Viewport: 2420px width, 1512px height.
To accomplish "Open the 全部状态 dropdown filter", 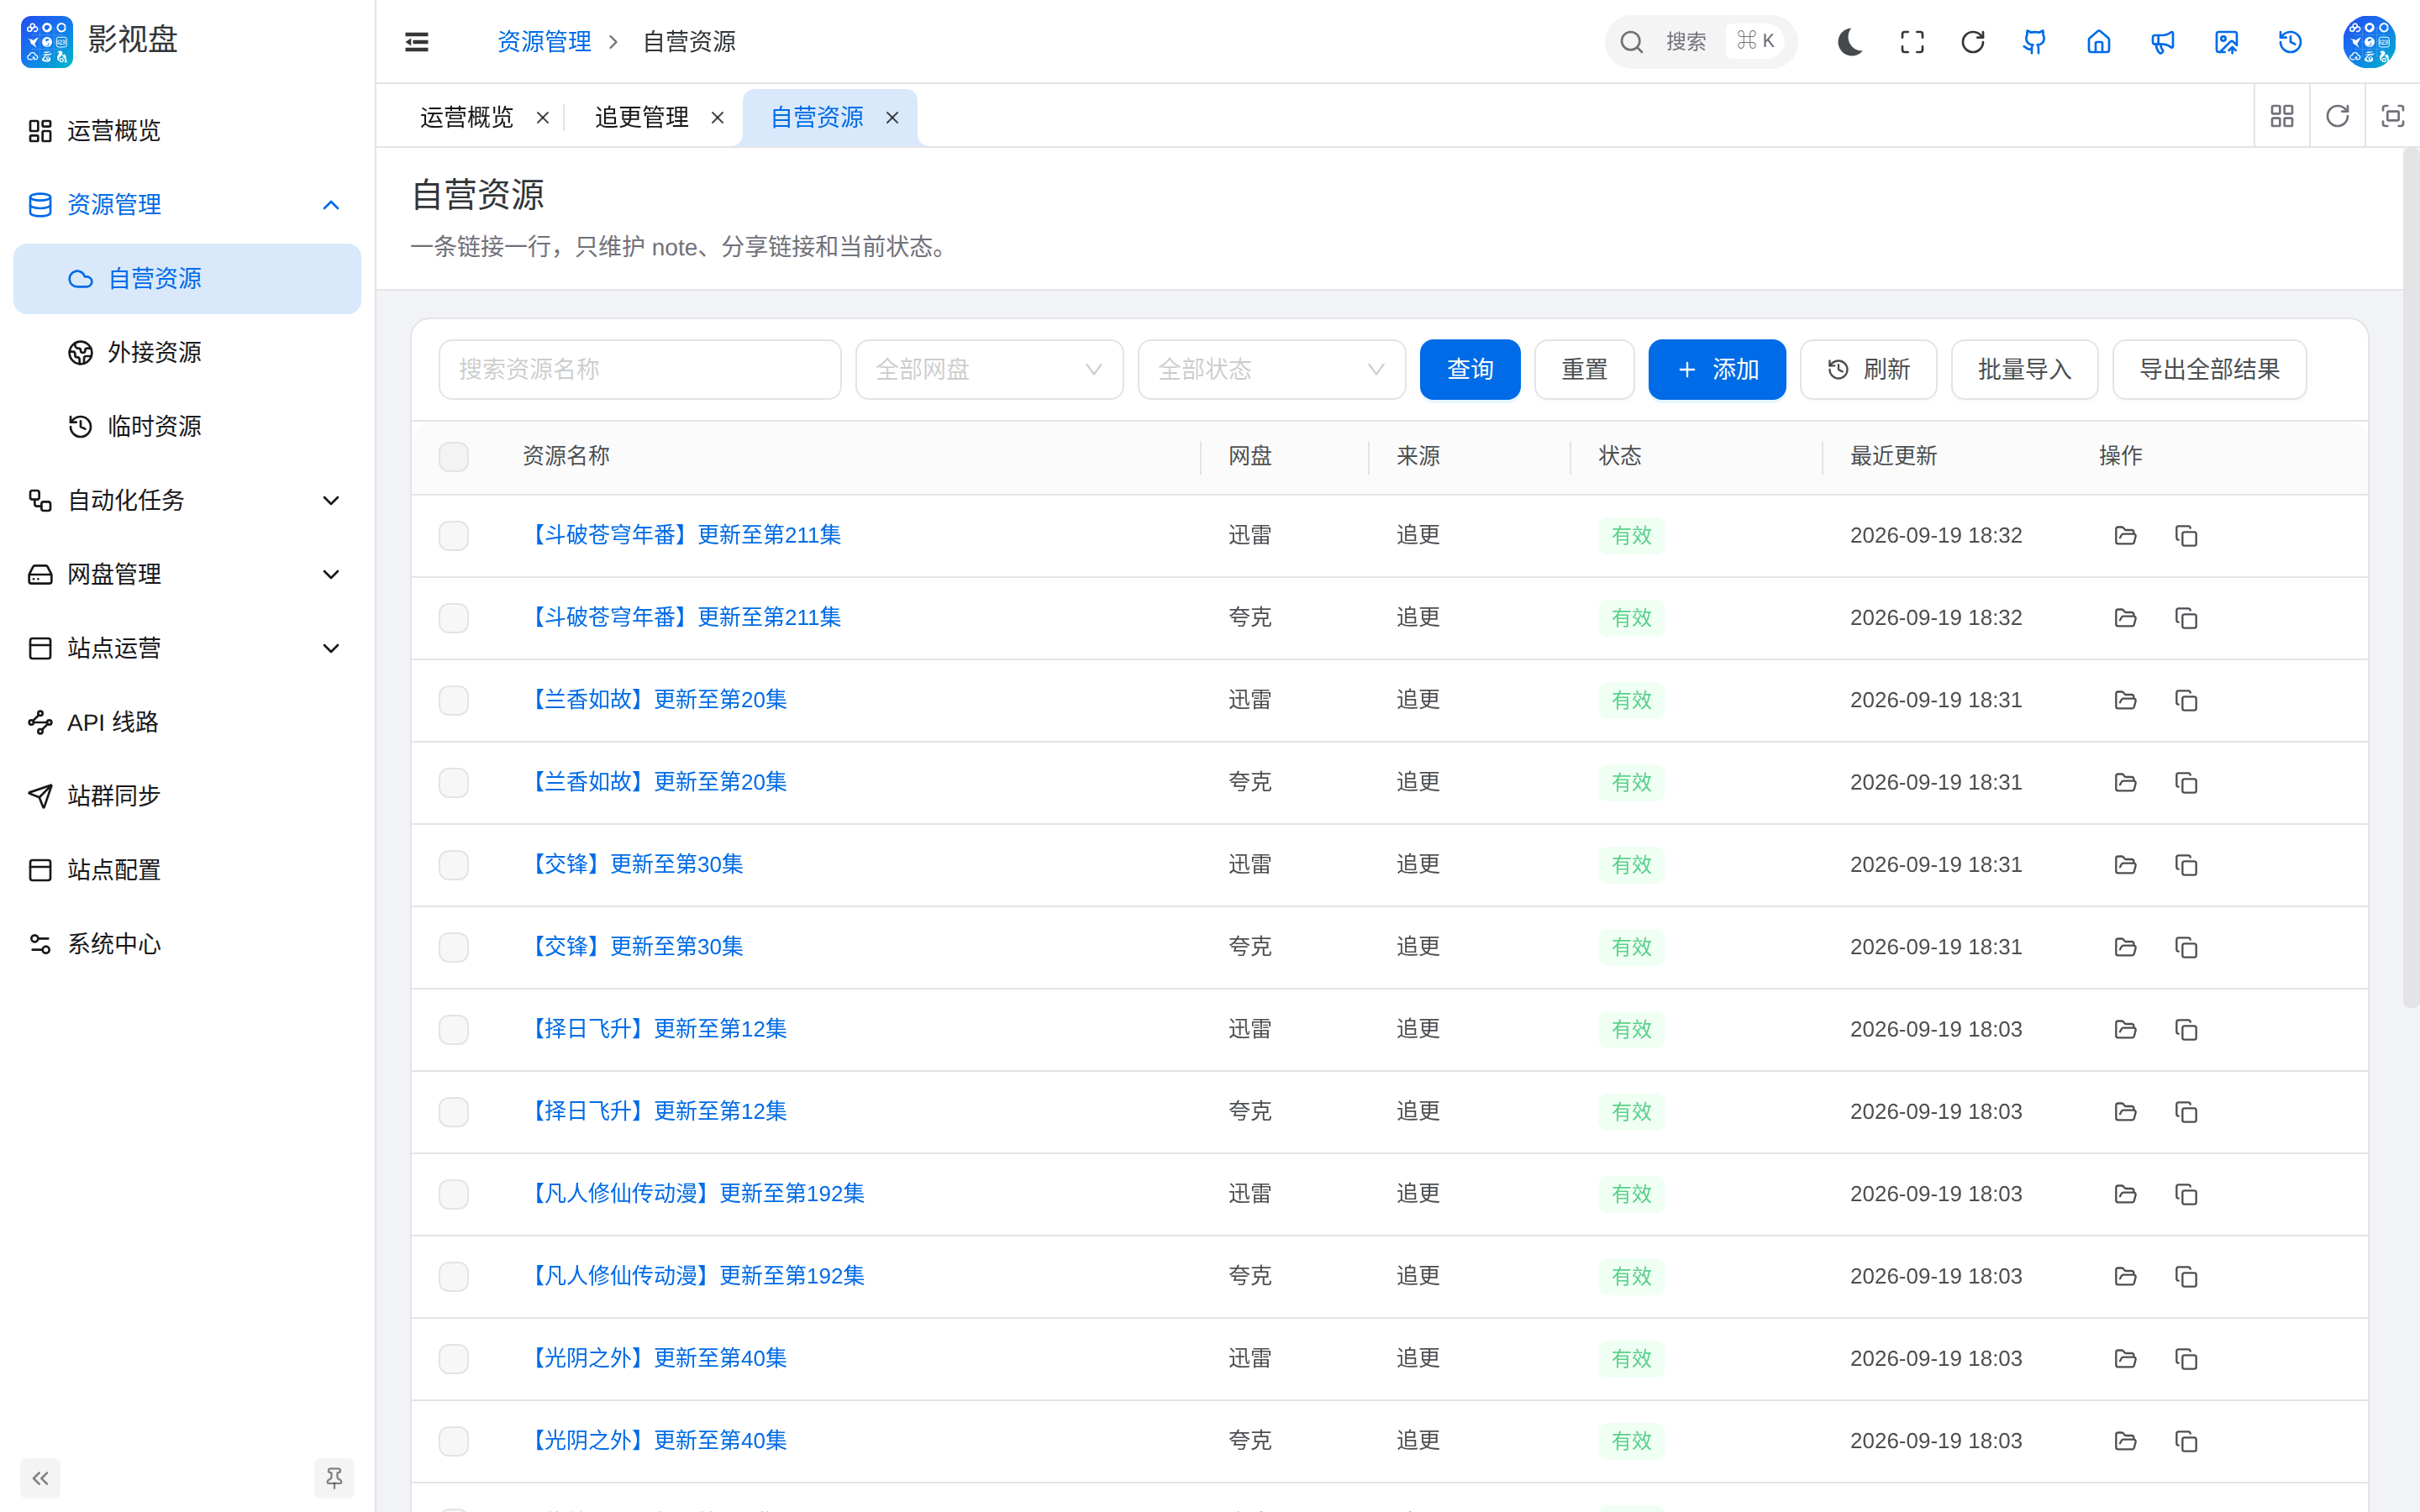I will click(x=1271, y=370).
